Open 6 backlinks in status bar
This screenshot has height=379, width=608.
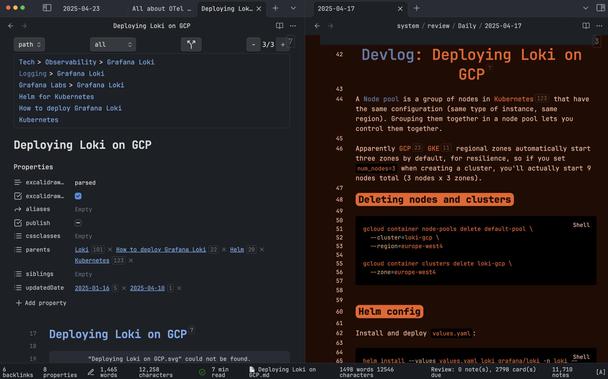click(x=17, y=372)
